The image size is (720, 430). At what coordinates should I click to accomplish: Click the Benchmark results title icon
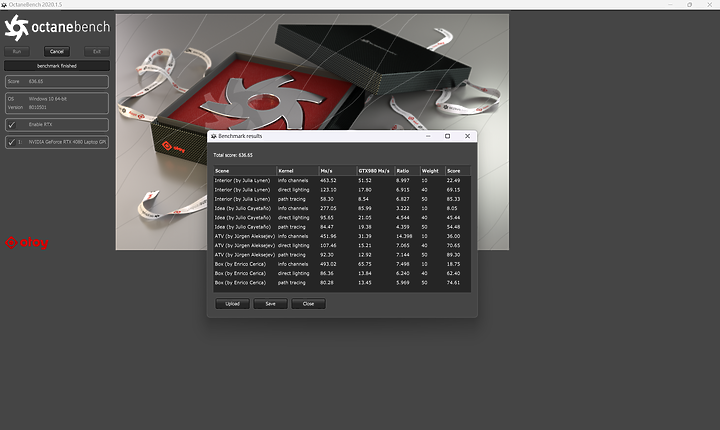point(214,136)
